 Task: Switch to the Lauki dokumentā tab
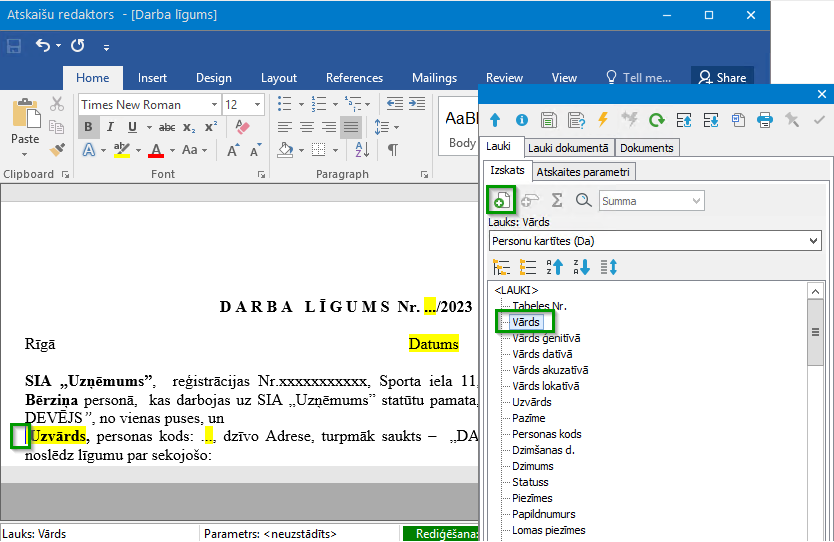pos(568,148)
